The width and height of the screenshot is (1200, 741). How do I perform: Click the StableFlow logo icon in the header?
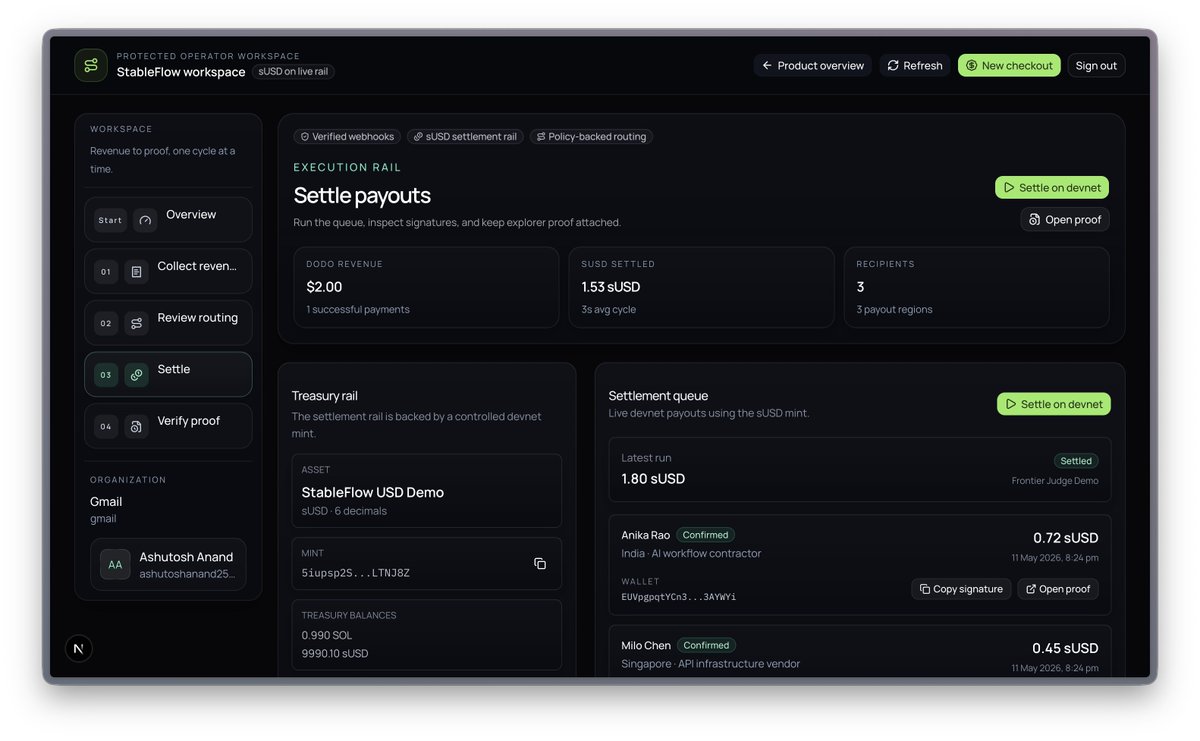coord(90,65)
